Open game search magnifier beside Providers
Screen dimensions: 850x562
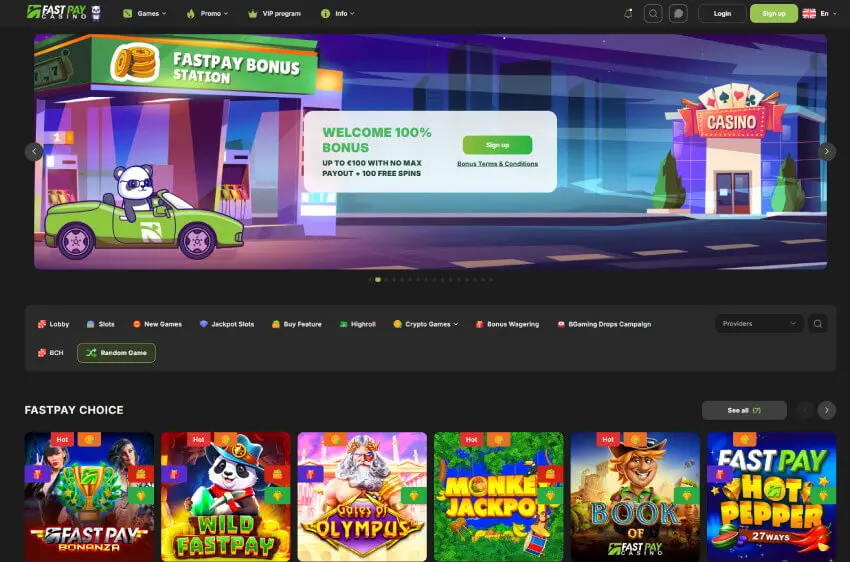point(817,324)
